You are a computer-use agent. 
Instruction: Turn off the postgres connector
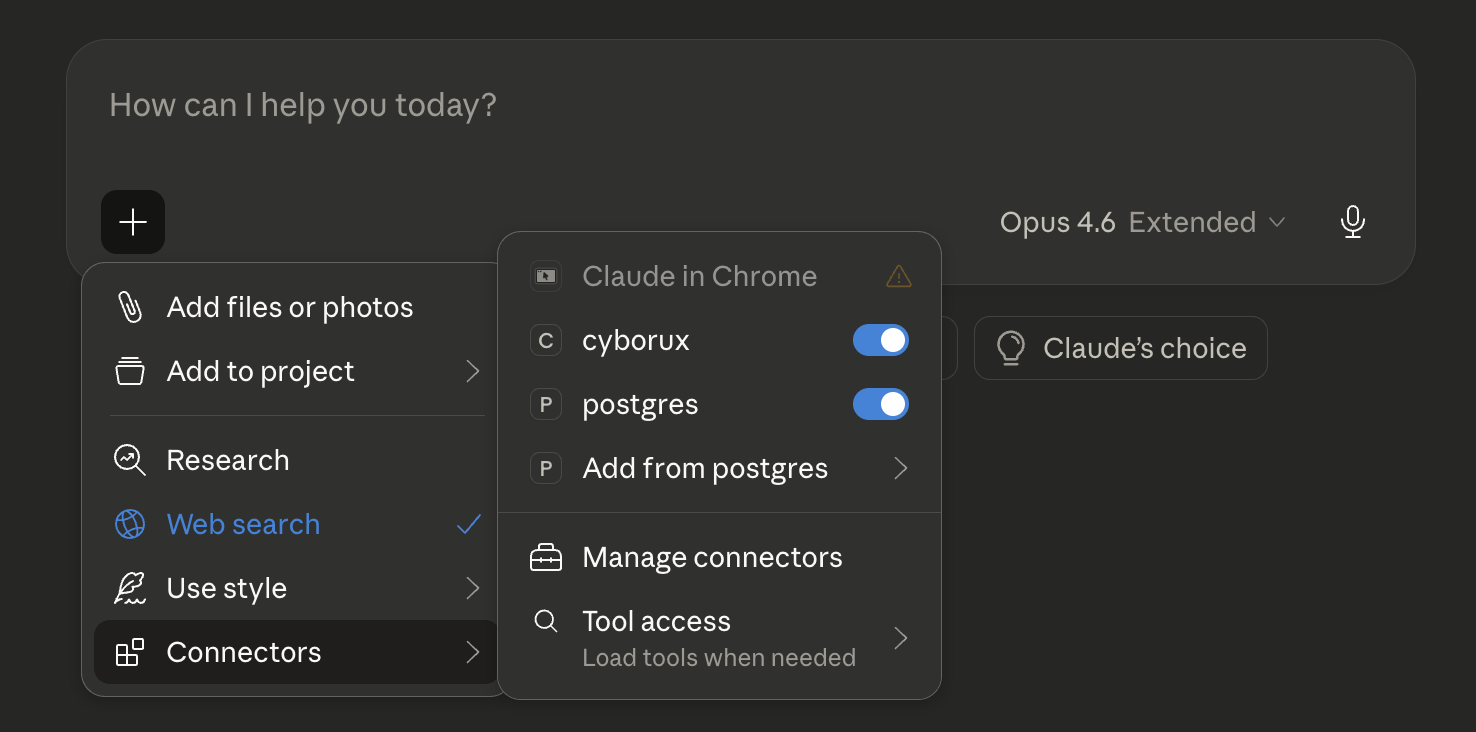click(x=881, y=404)
